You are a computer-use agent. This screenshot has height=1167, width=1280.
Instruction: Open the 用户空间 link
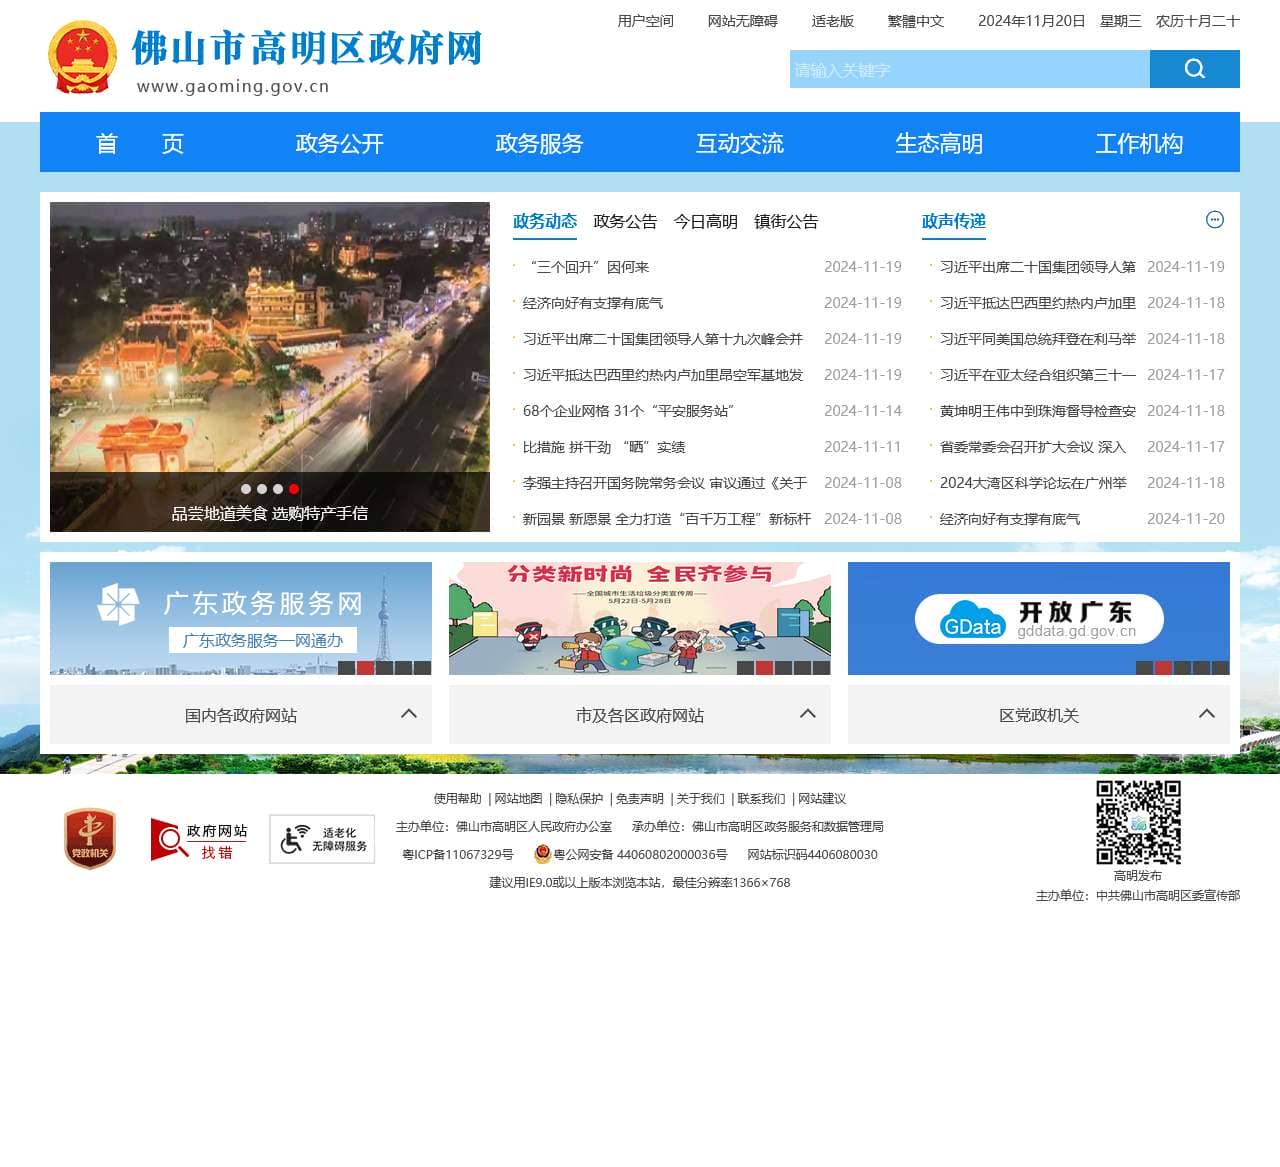[646, 21]
